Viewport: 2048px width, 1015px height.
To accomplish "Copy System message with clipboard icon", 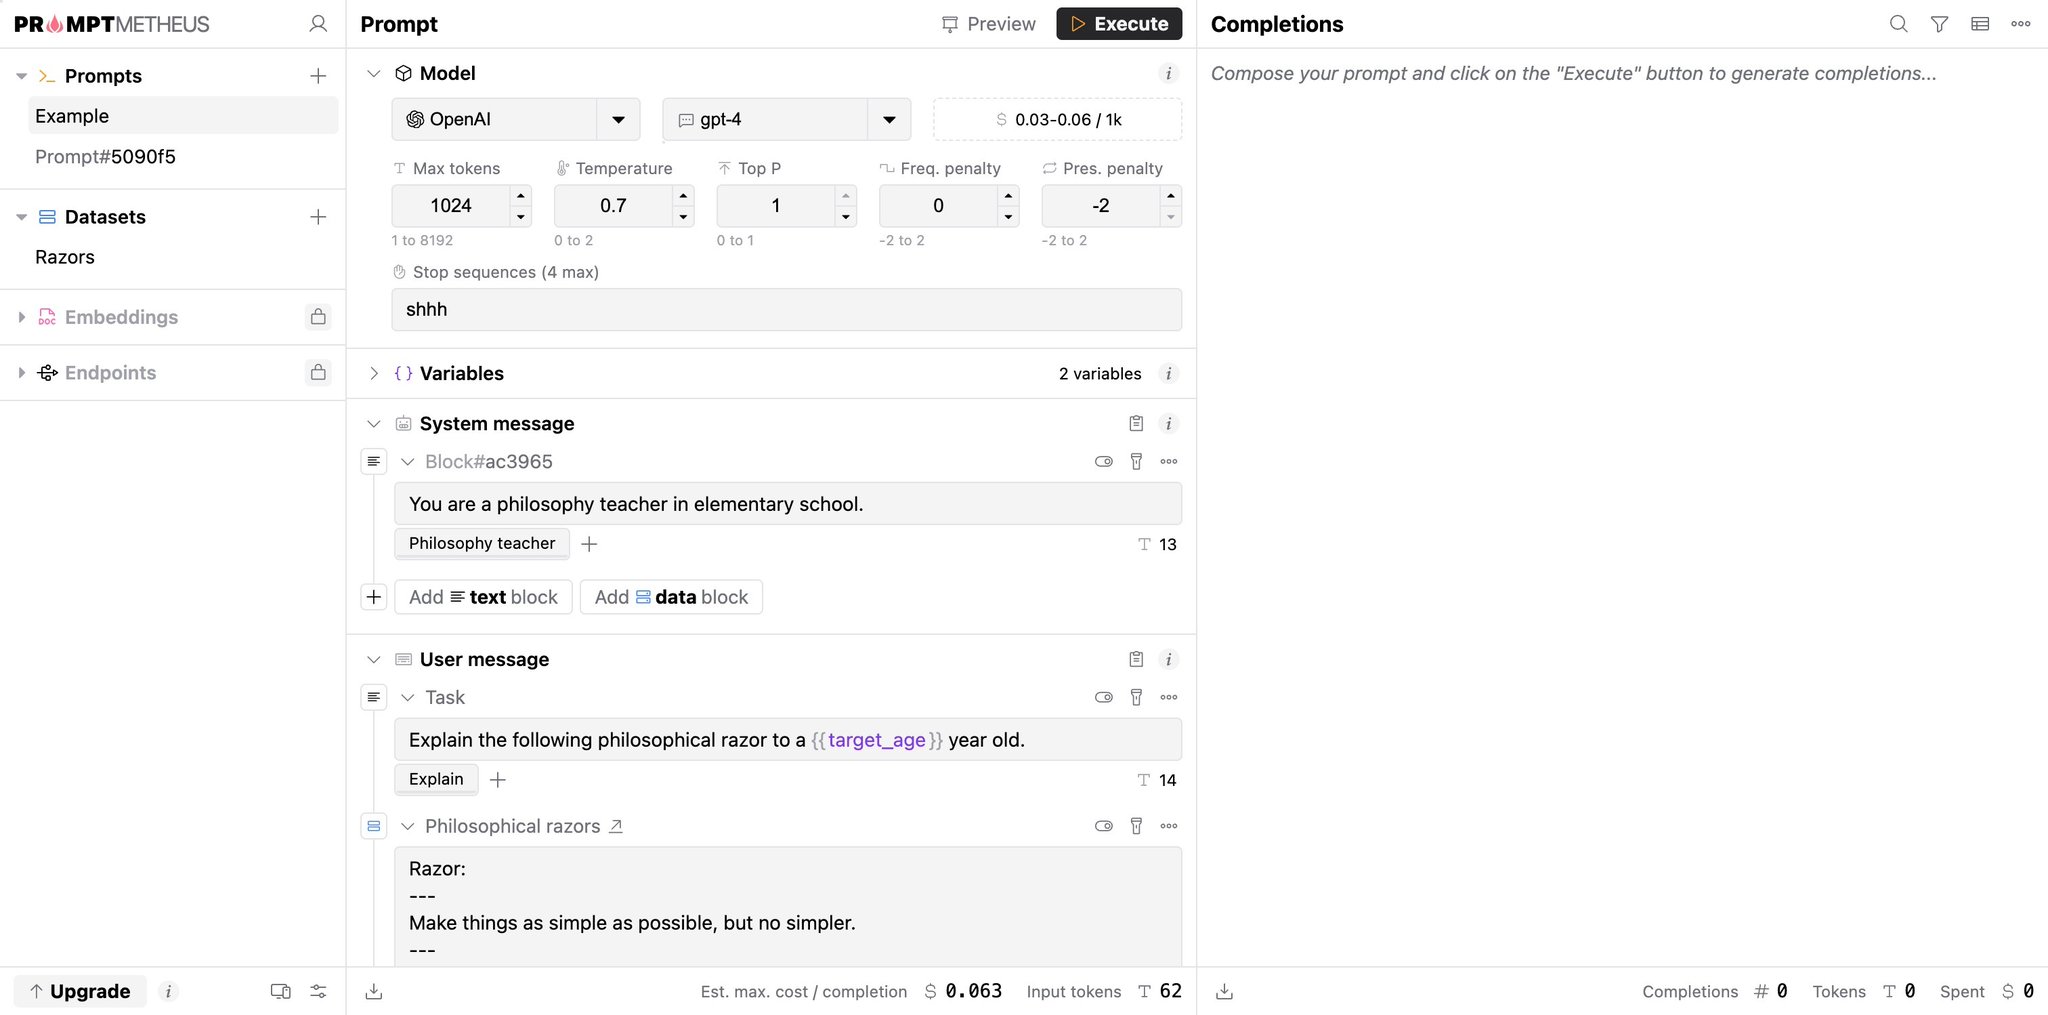I will 1136,424.
